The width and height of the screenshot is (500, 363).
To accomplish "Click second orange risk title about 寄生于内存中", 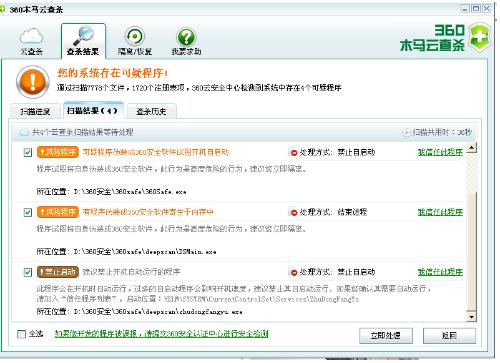I will 148,212.
